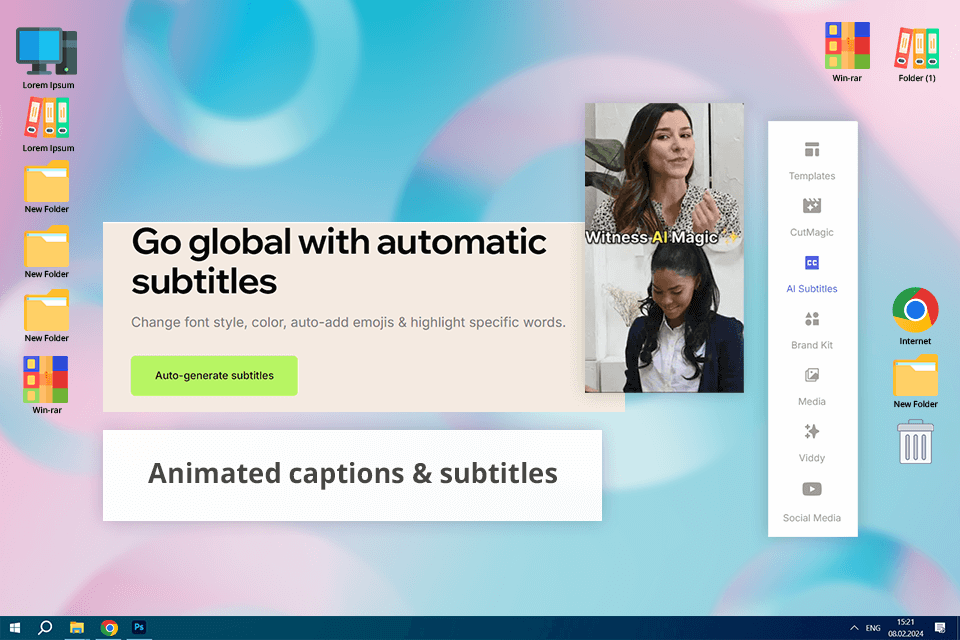Open the Social Media play icon
This screenshot has height=640, width=960.
(x=812, y=489)
